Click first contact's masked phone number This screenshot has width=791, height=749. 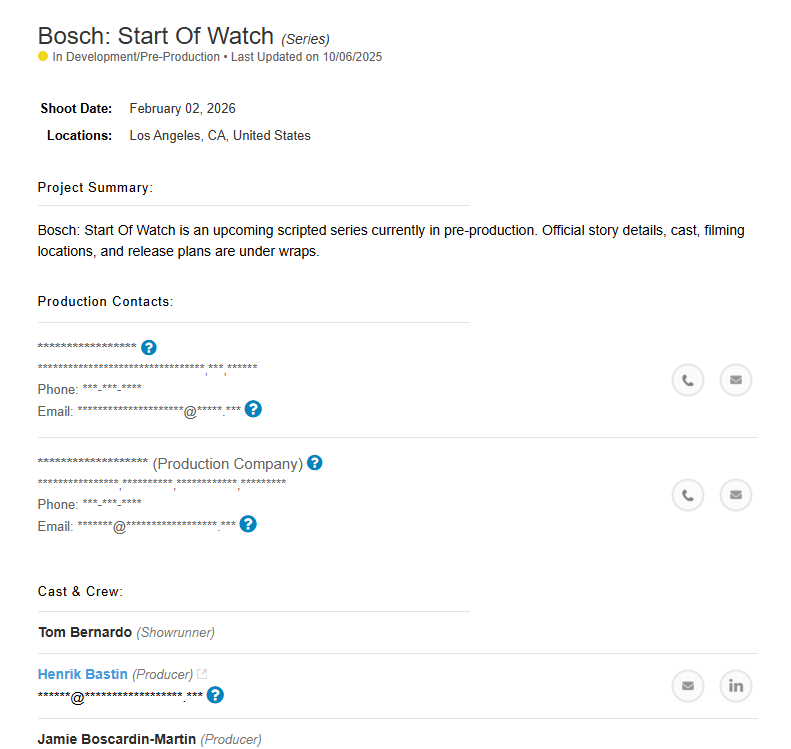pos(111,389)
